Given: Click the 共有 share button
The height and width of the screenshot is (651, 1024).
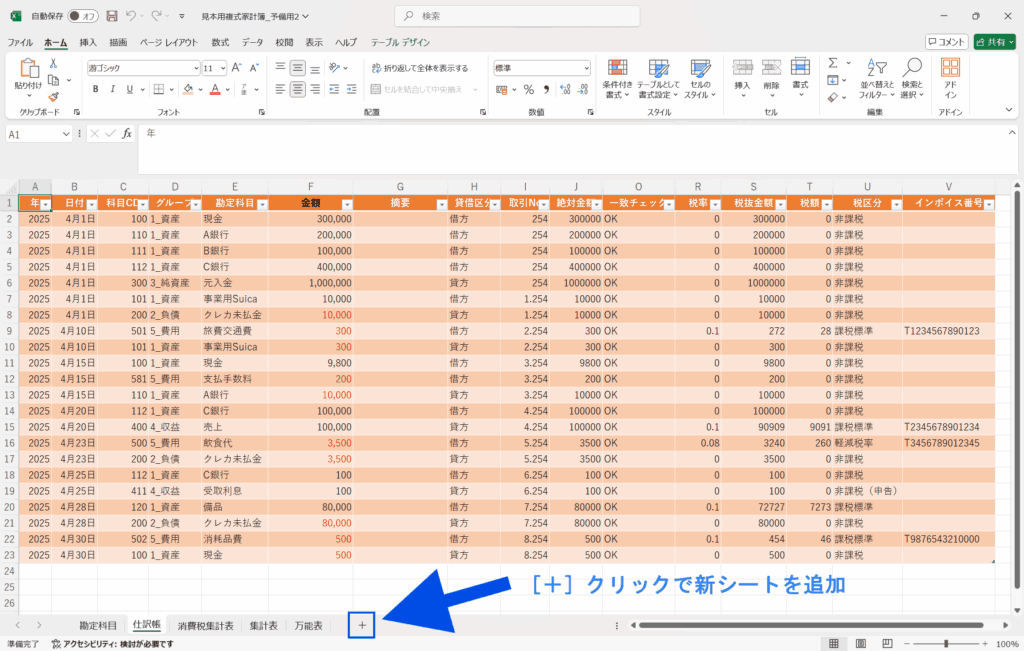Looking at the screenshot, I should (995, 42).
